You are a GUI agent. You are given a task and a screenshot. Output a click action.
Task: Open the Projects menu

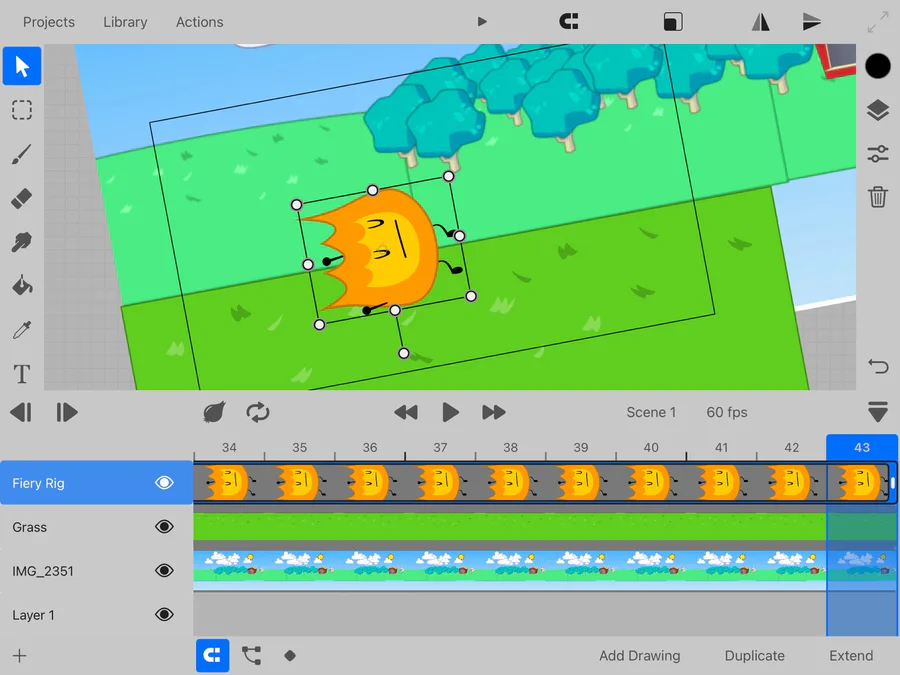(49, 22)
